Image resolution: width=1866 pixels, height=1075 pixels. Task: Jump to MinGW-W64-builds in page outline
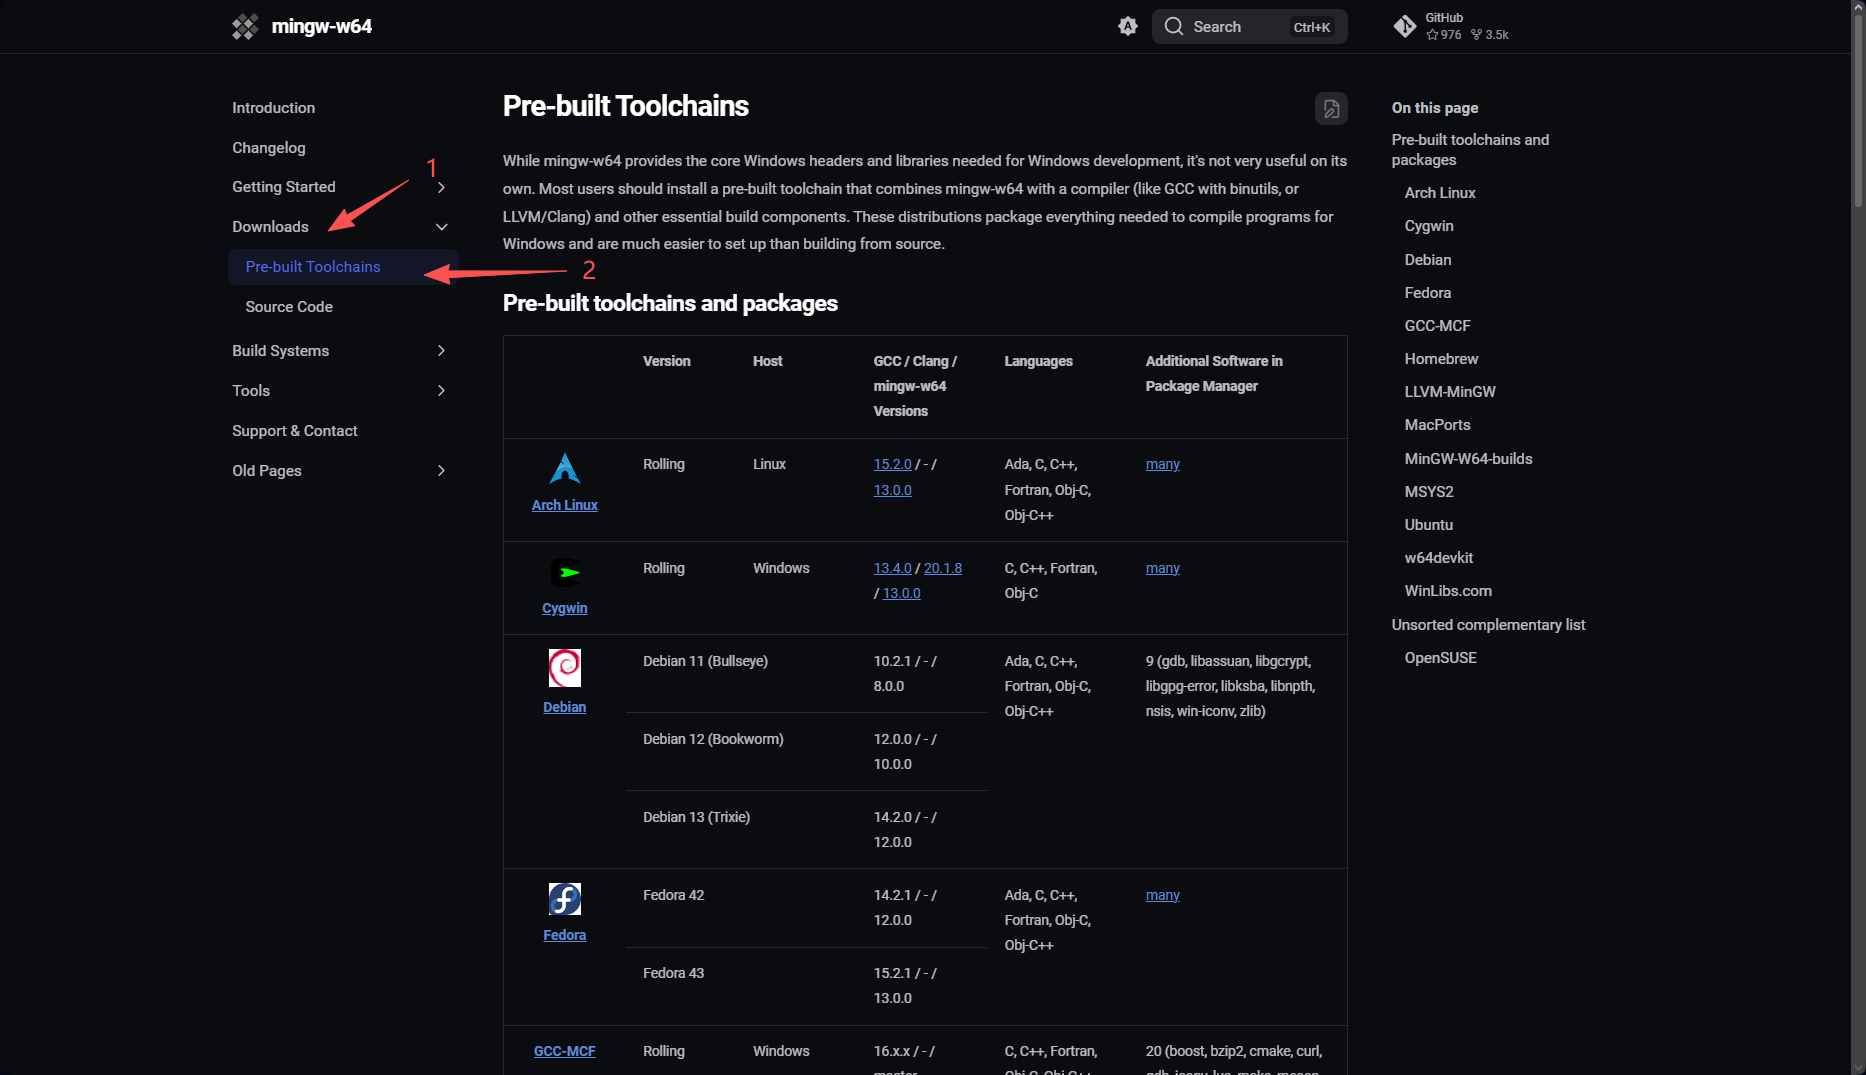point(1469,459)
